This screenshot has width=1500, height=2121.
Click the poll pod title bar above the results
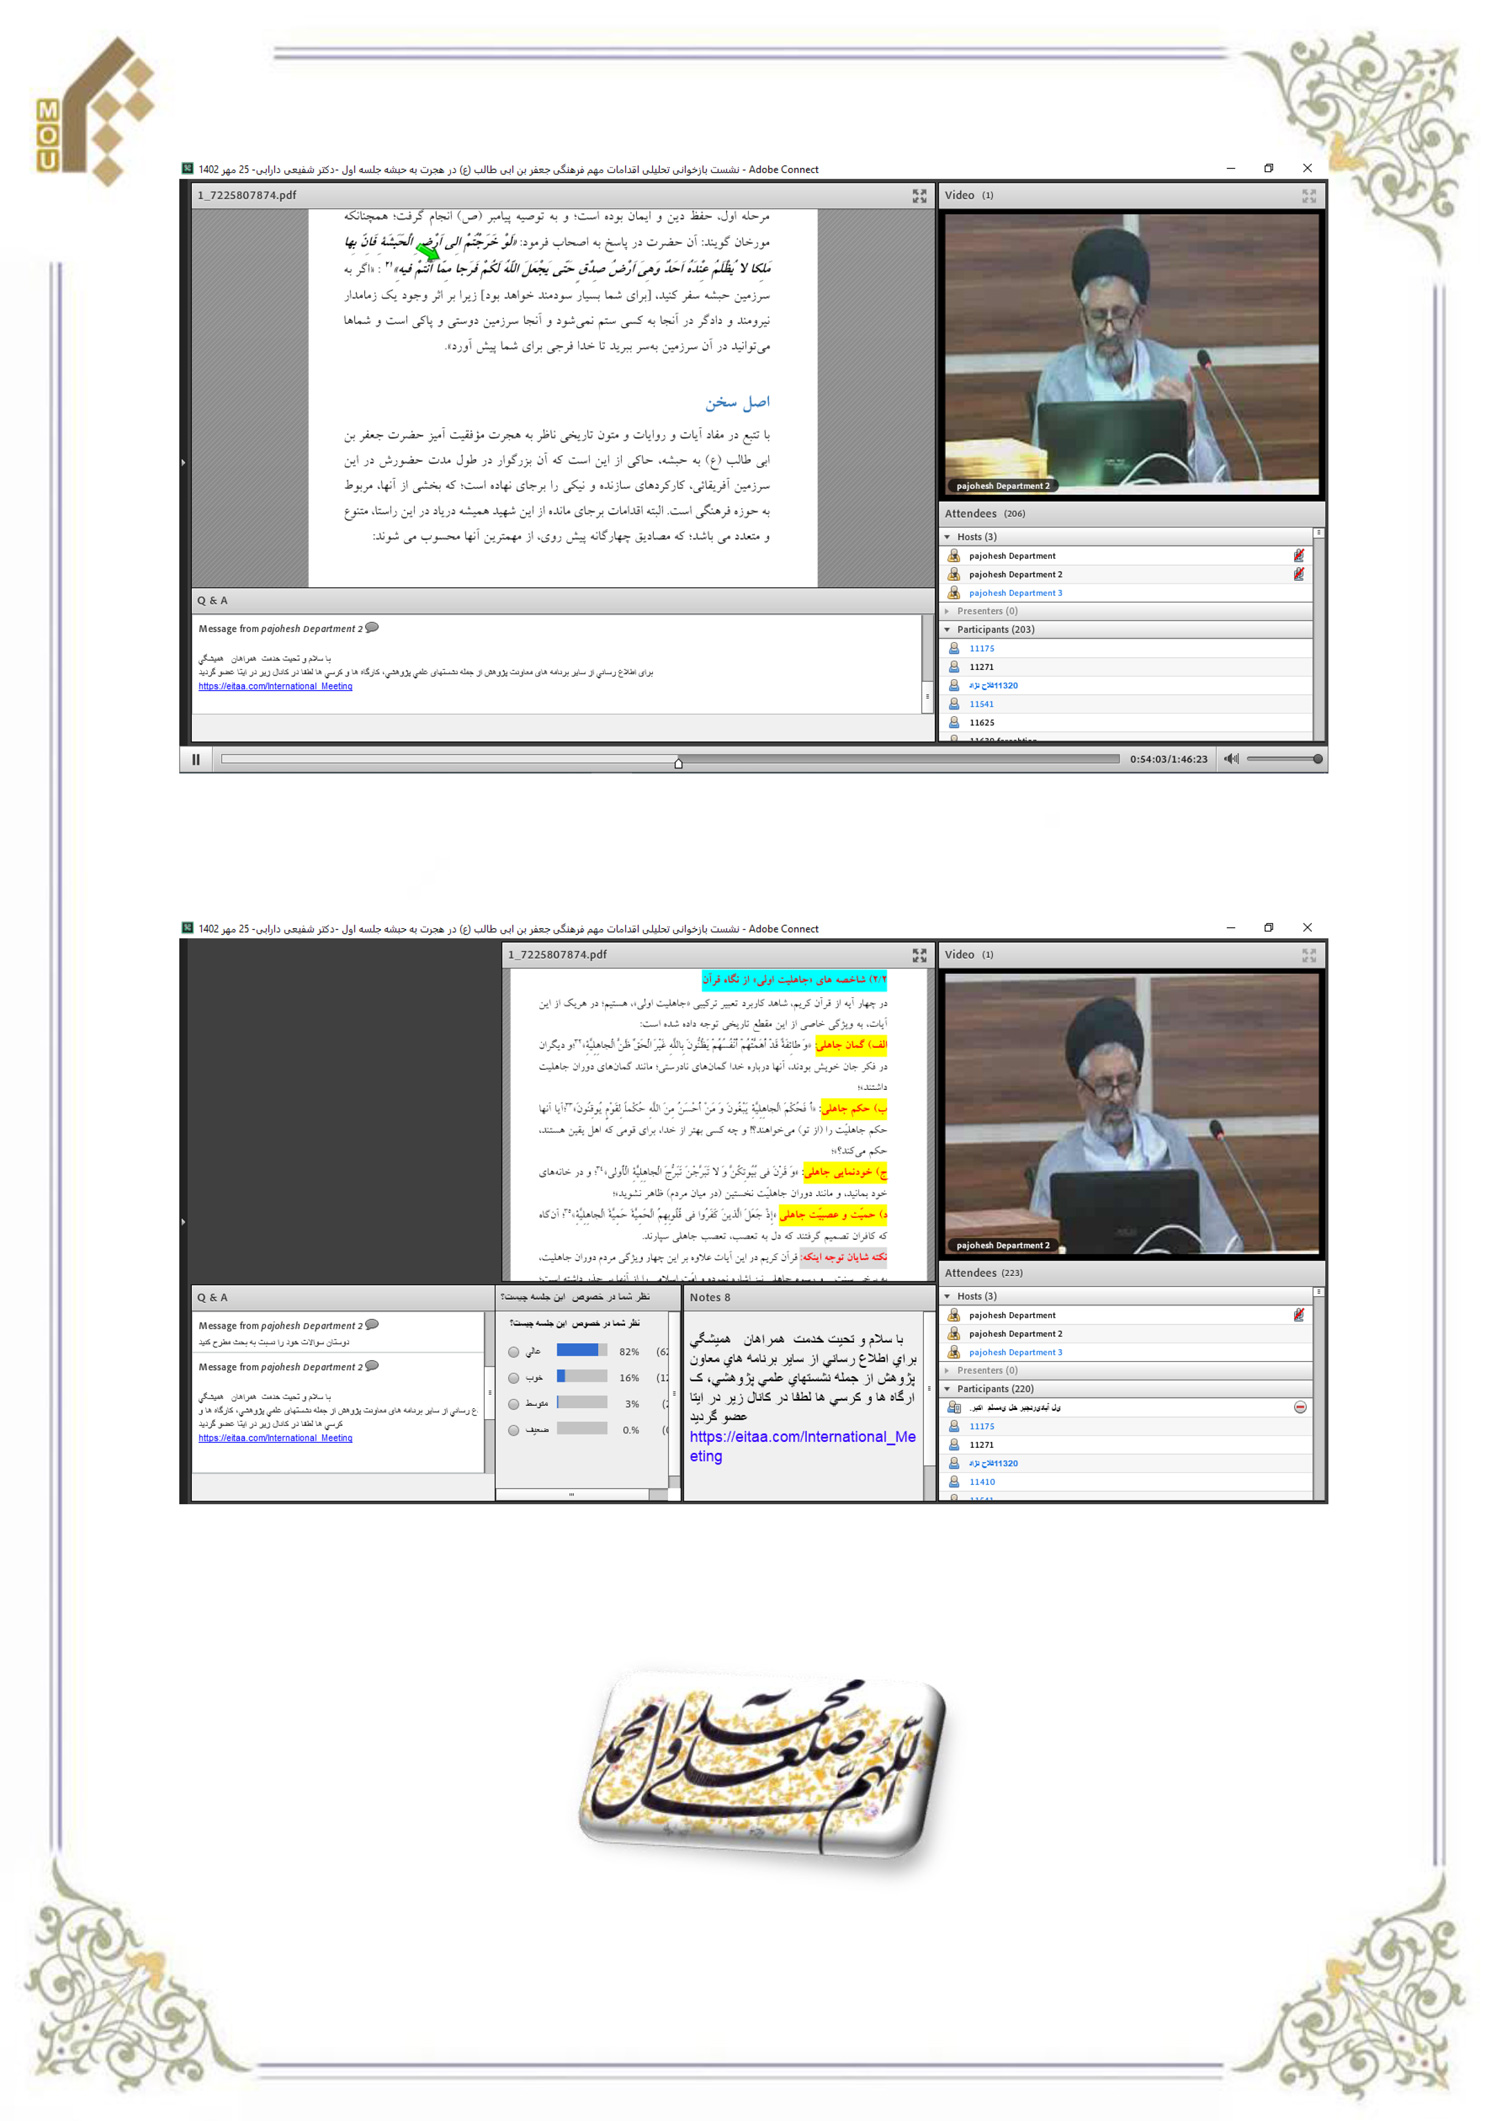coord(588,1297)
